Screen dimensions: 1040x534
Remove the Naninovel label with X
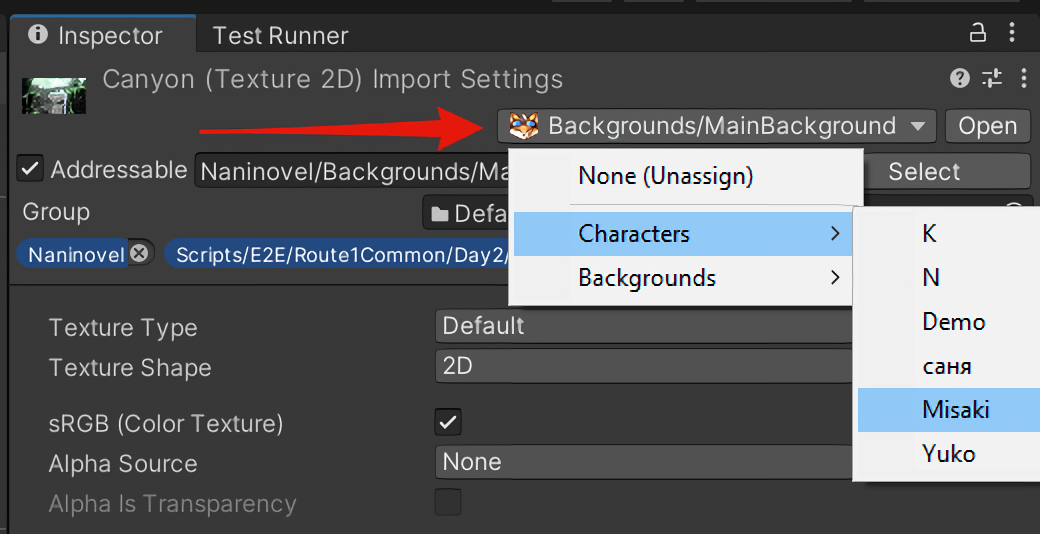click(139, 254)
